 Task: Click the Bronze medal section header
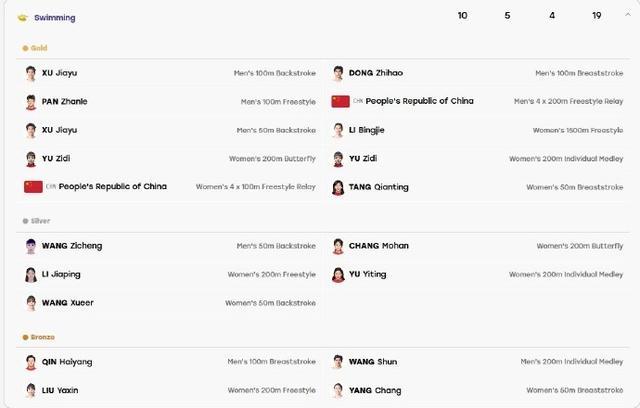tap(38, 337)
